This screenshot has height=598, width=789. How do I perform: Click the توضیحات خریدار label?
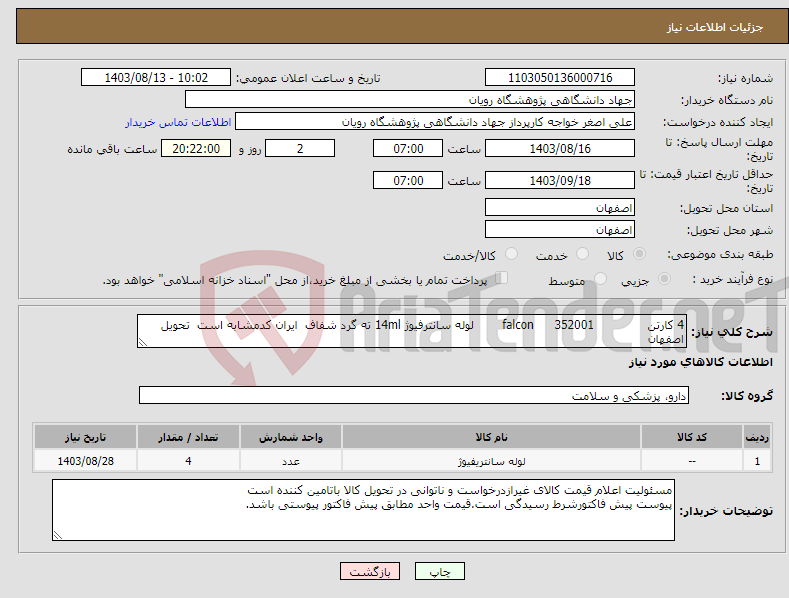pyautogui.click(x=726, y=511)
